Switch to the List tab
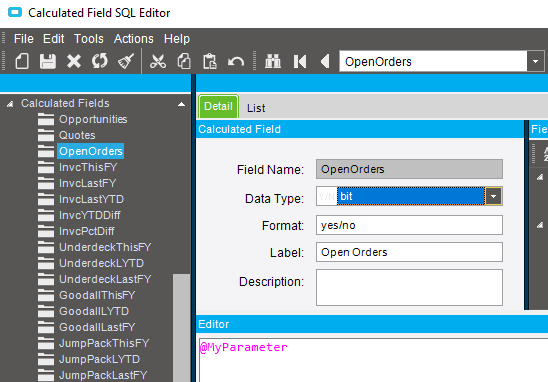The width and height of the screenshot is (548, 382). pyautogui.click(x=256, y=108)
